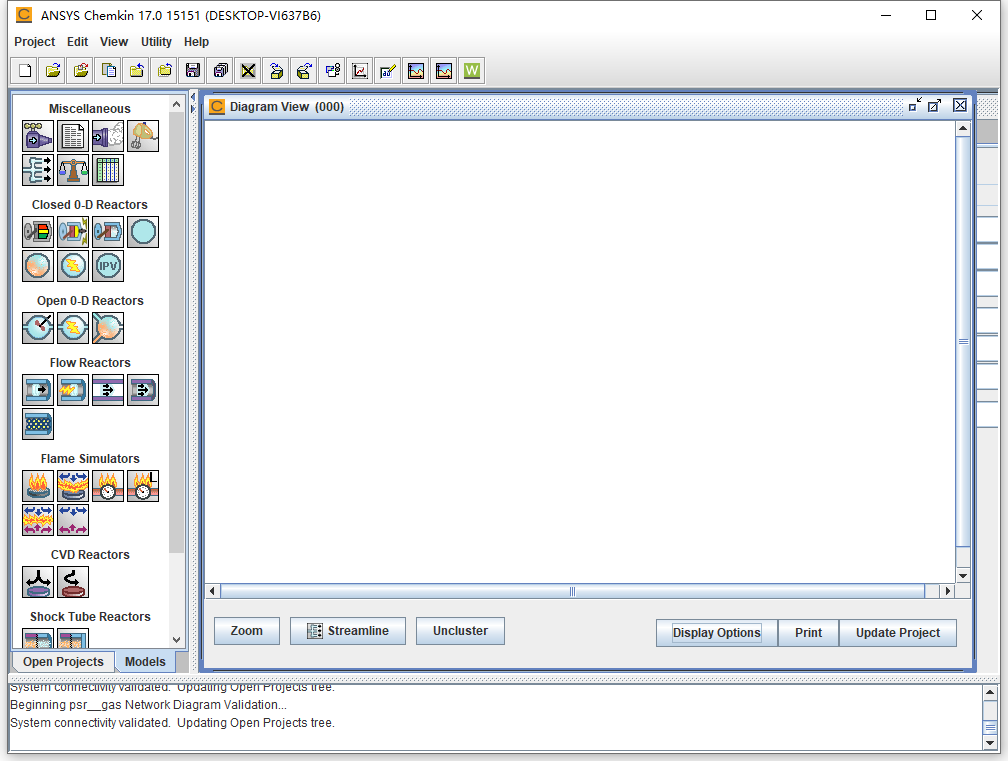Click Diagram View vertical scroll-up arrow
This screenshot has width=1008, height=761.
[963, 129]
